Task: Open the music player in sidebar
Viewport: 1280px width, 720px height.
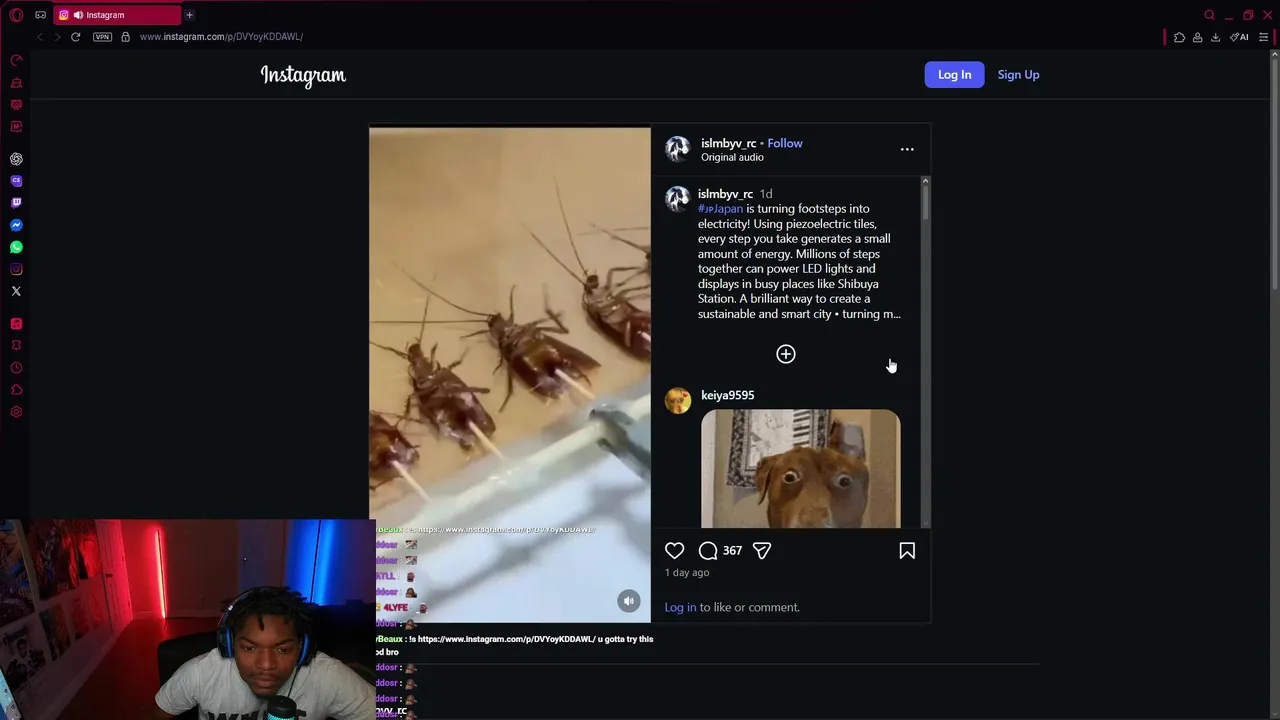Action: [16, 324]
